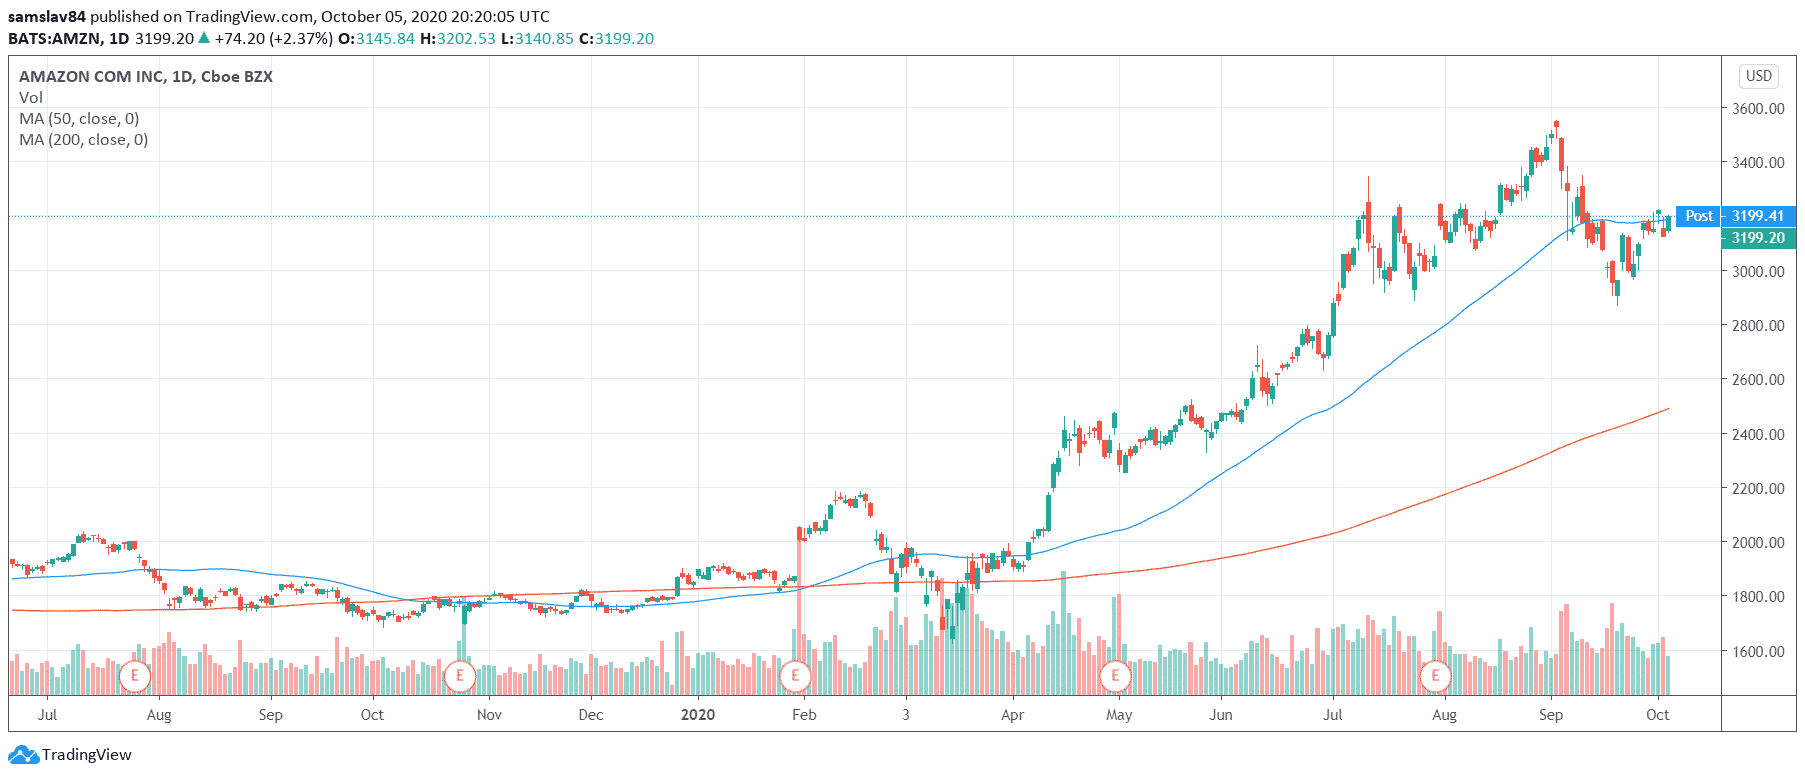Viewport: 1805px width, 778px height.
Task: Click the AMAZON COM INC chart title
Action: [x=145, y=77]
